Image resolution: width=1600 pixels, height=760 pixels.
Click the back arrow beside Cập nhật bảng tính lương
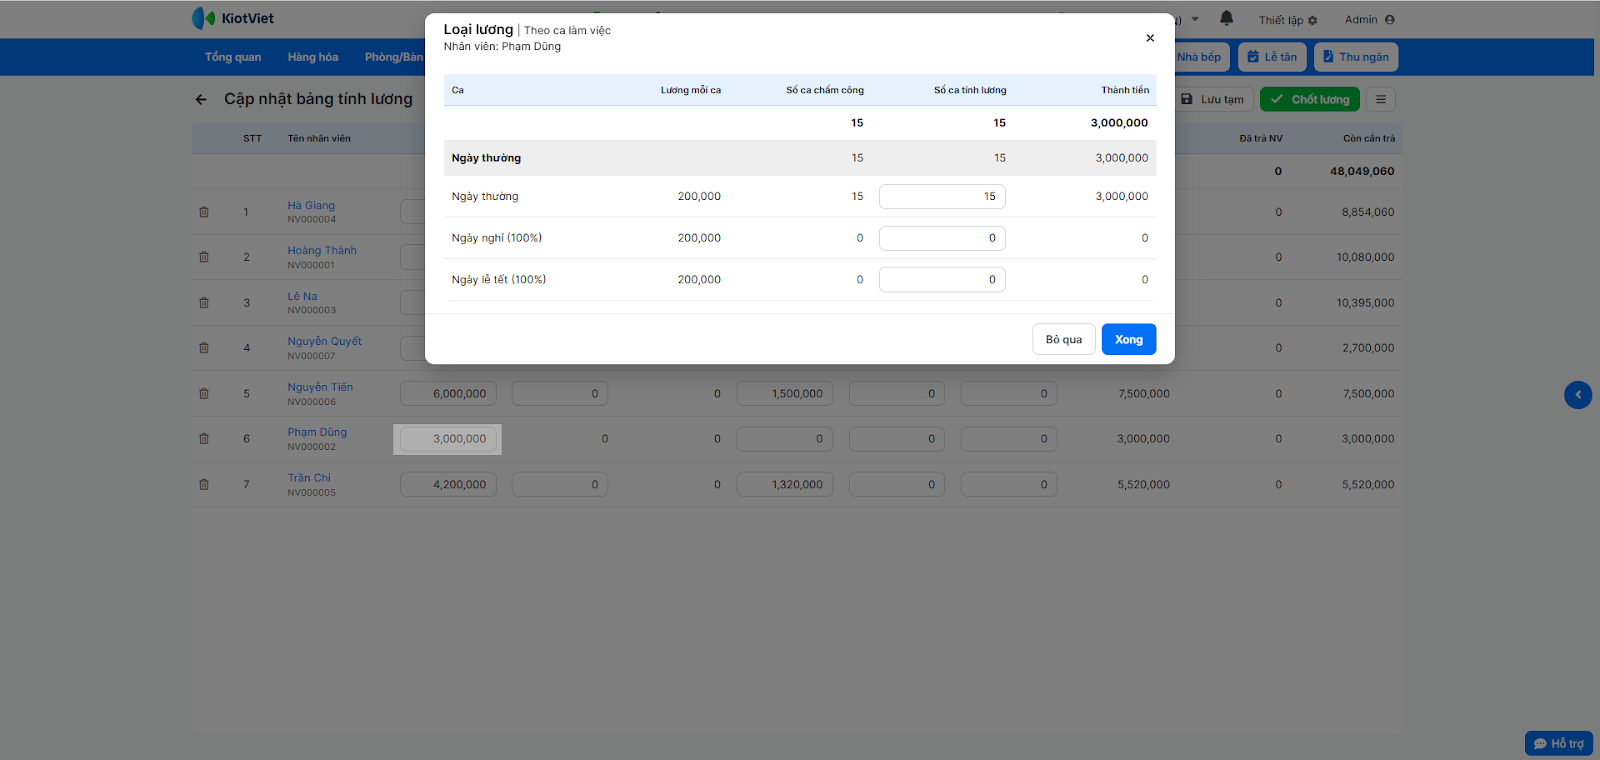[x=201, y=99]
